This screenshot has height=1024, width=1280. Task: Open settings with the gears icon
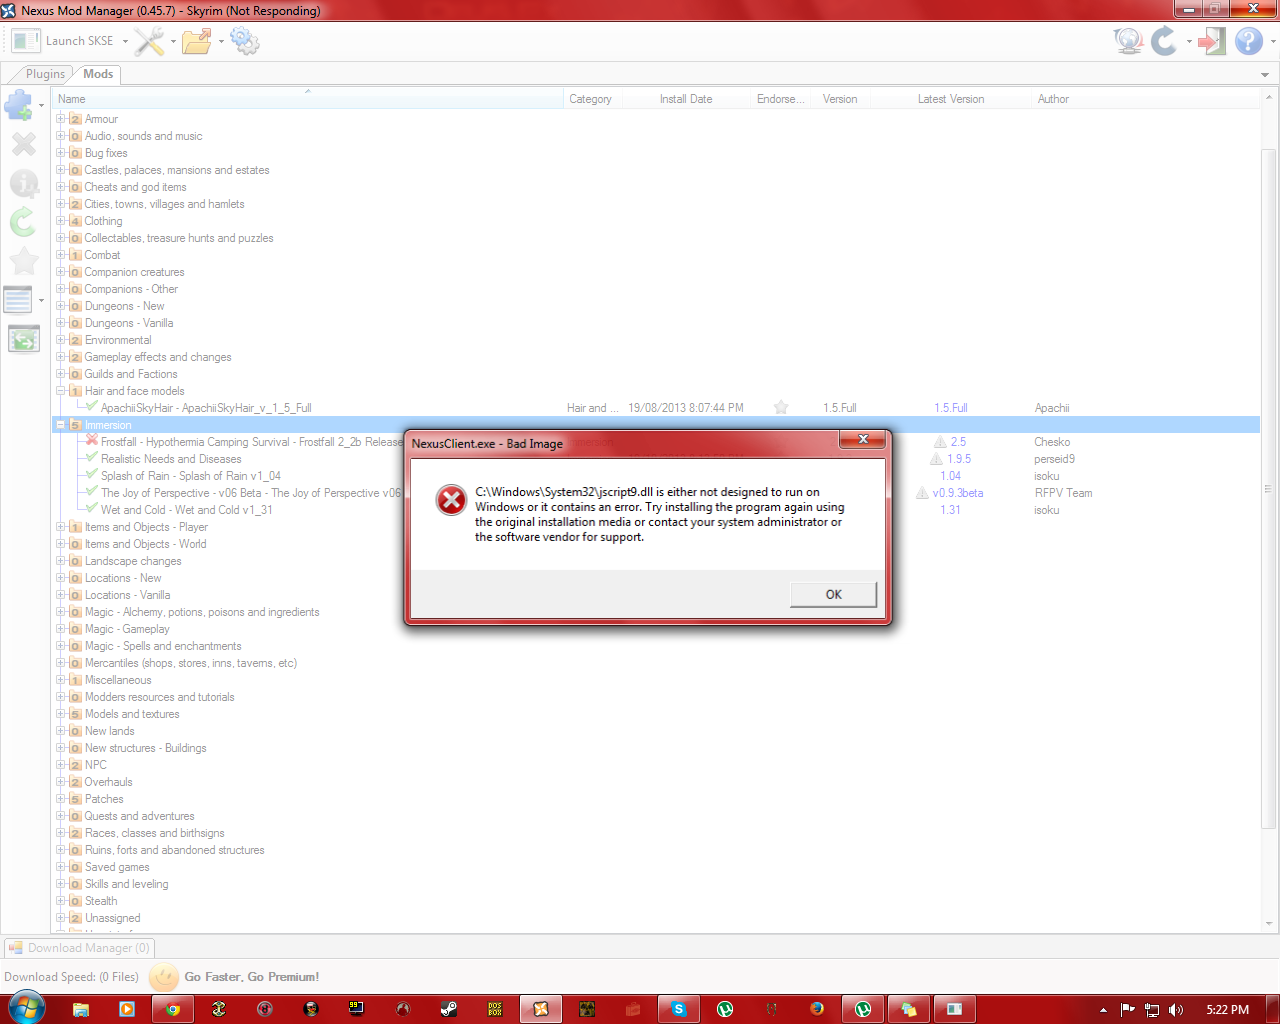pos(244,41)
